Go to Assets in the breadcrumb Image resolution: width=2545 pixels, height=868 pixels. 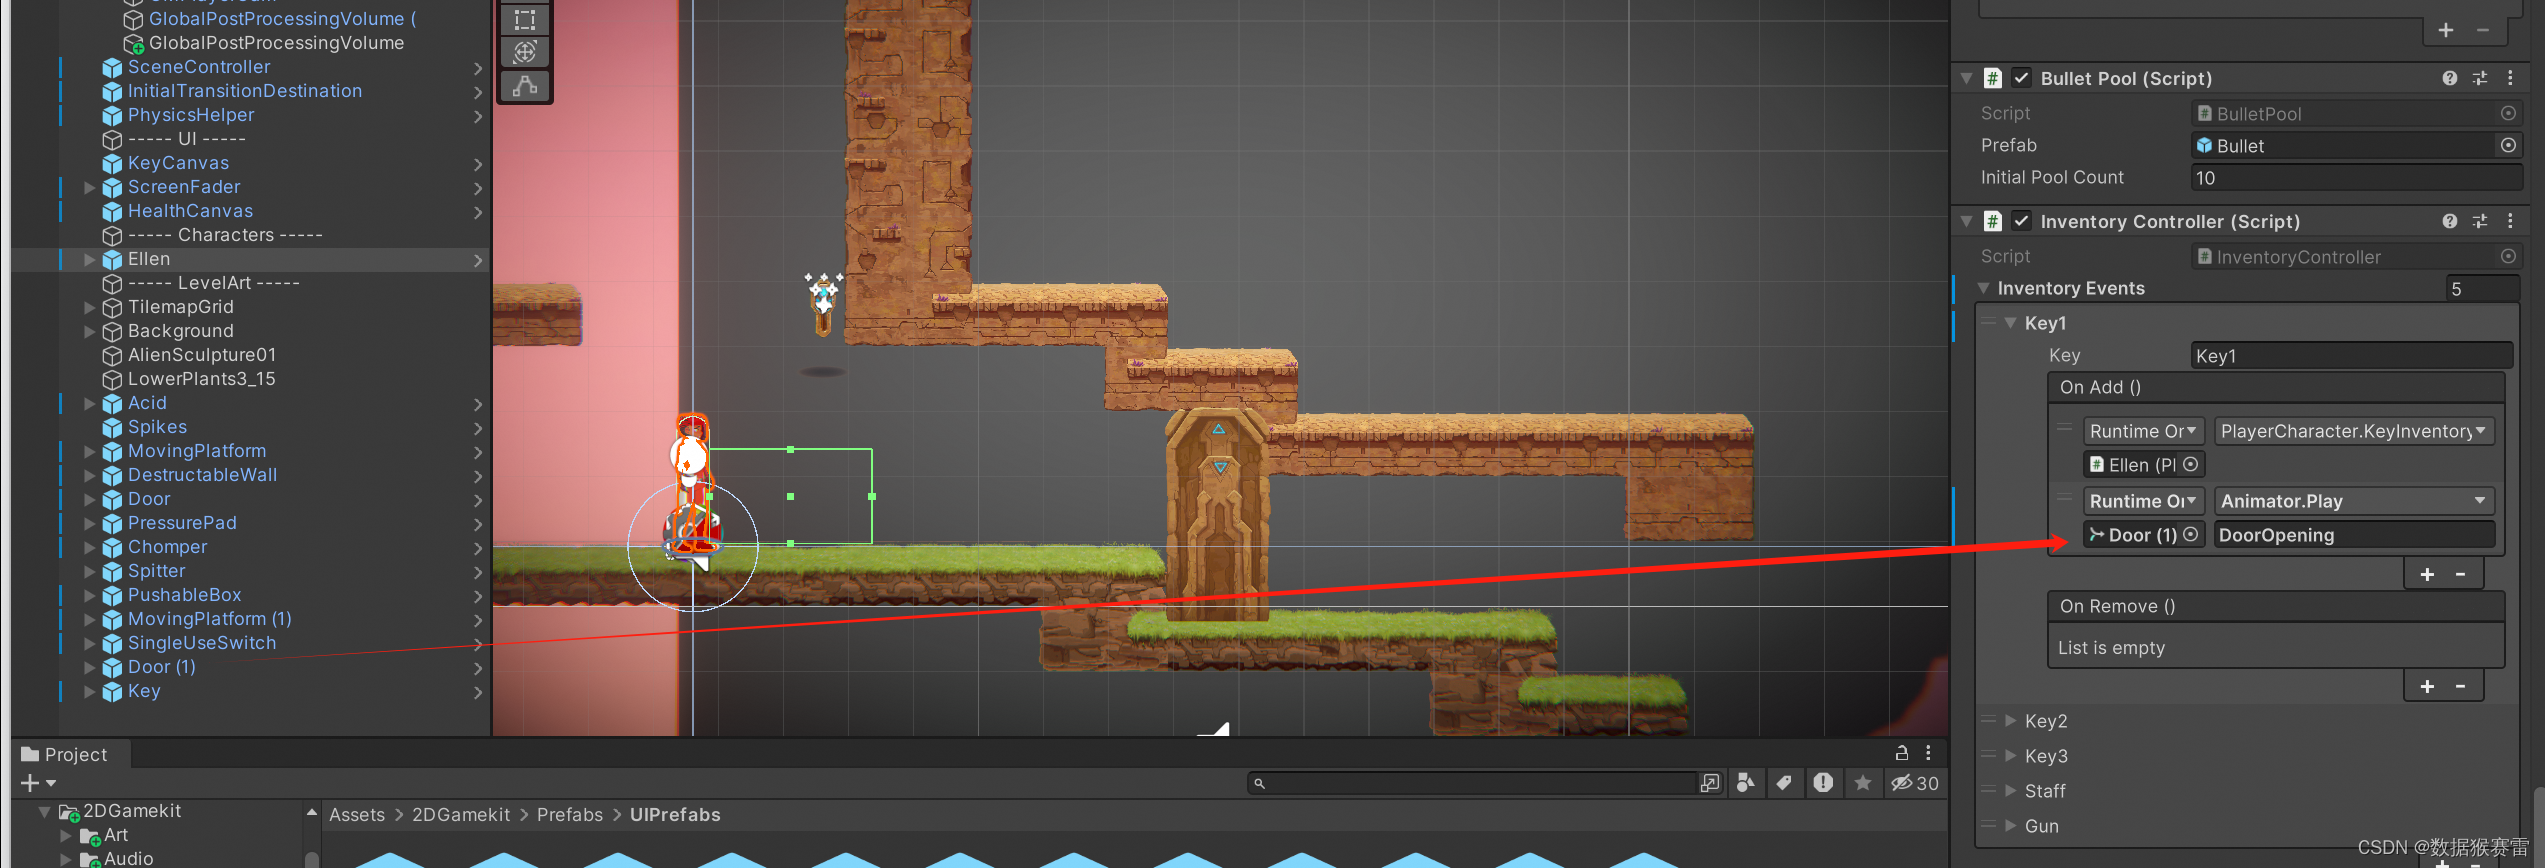coord(357,814)
